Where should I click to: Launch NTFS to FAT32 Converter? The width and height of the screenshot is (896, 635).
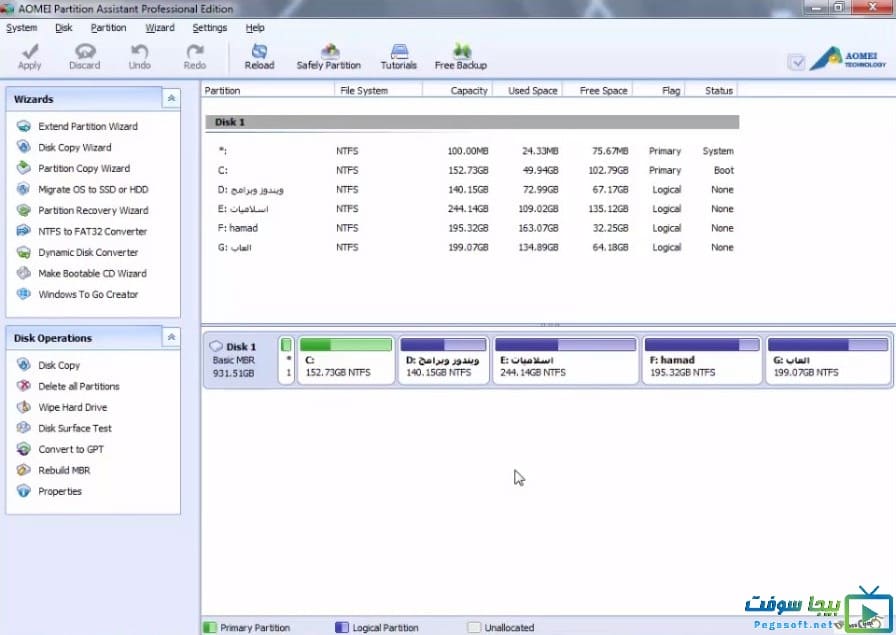click(x=93, y=231)
